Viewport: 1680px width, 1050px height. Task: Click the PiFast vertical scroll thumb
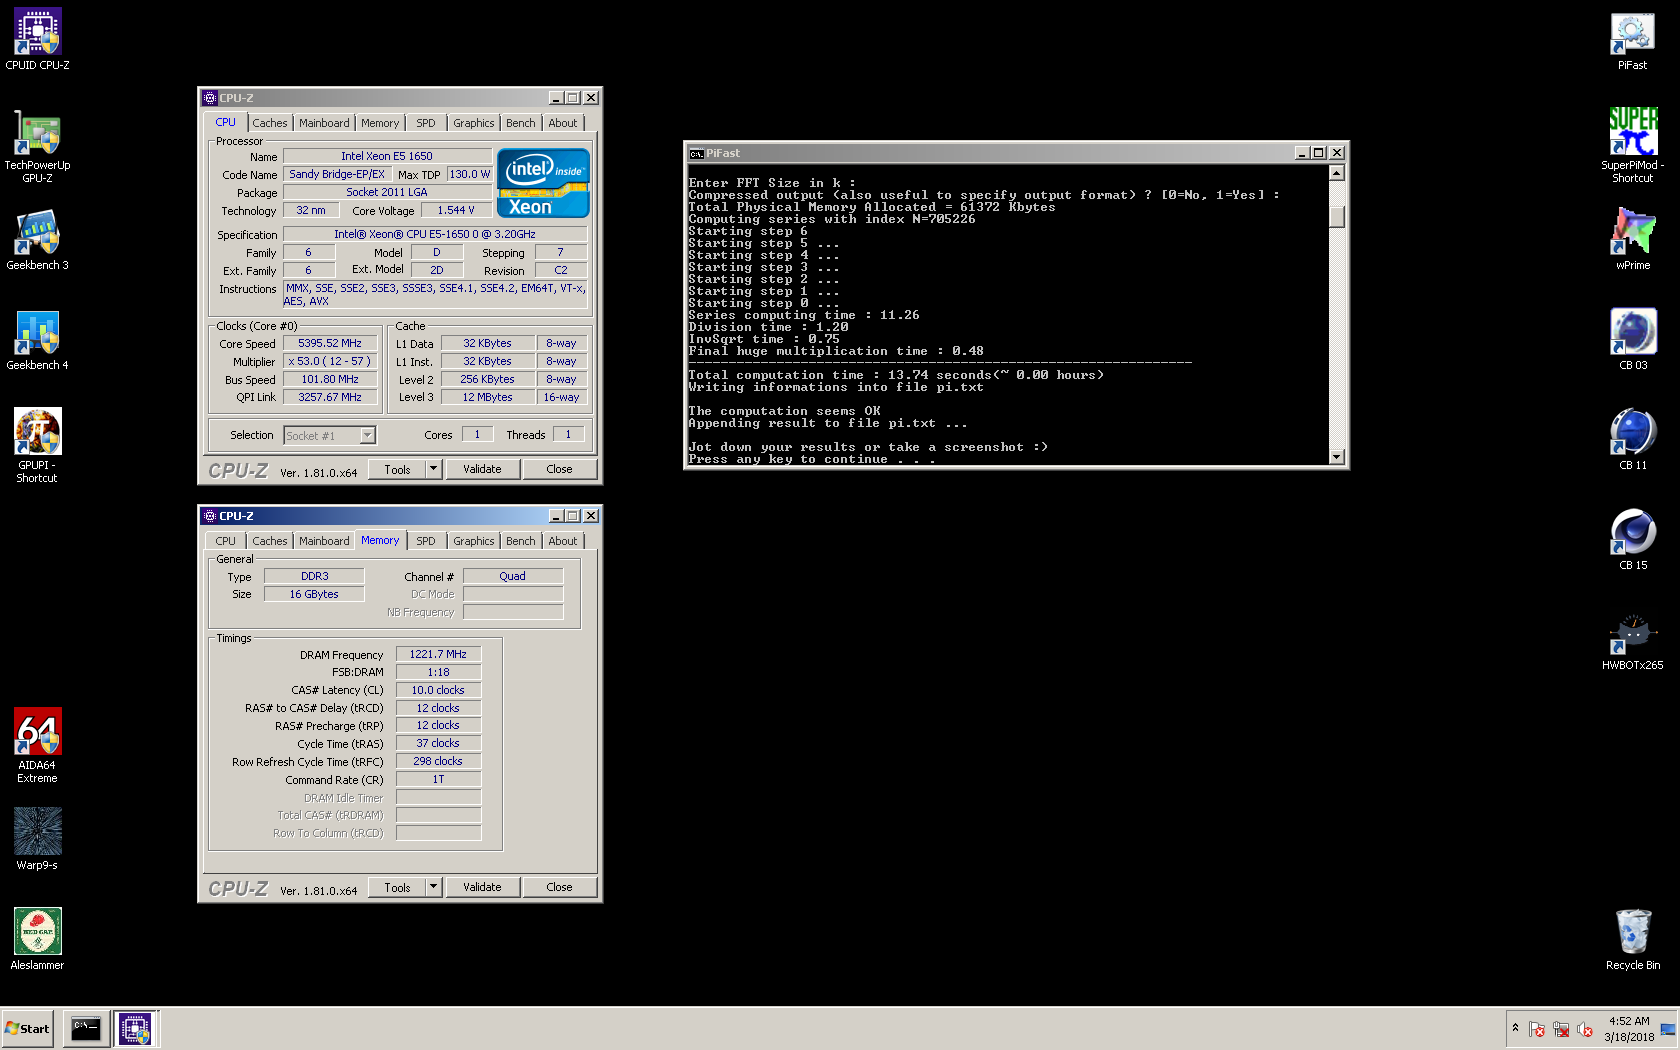[x=1337, y=216]
